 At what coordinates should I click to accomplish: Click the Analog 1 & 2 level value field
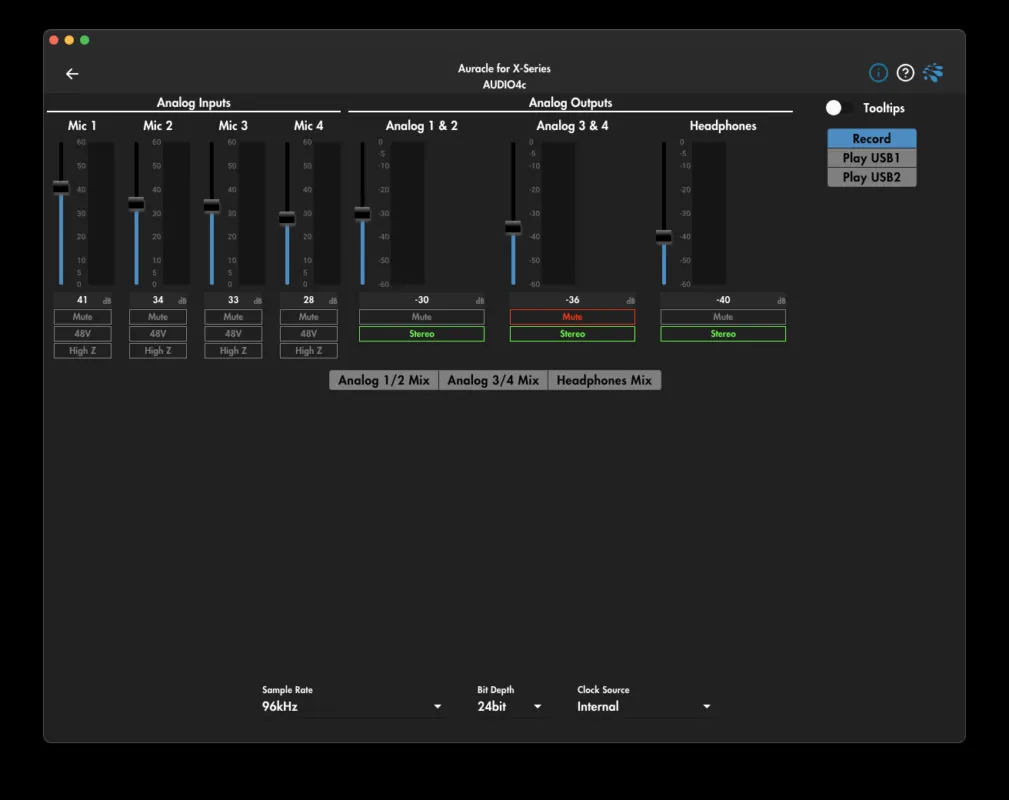pos(421,300)
